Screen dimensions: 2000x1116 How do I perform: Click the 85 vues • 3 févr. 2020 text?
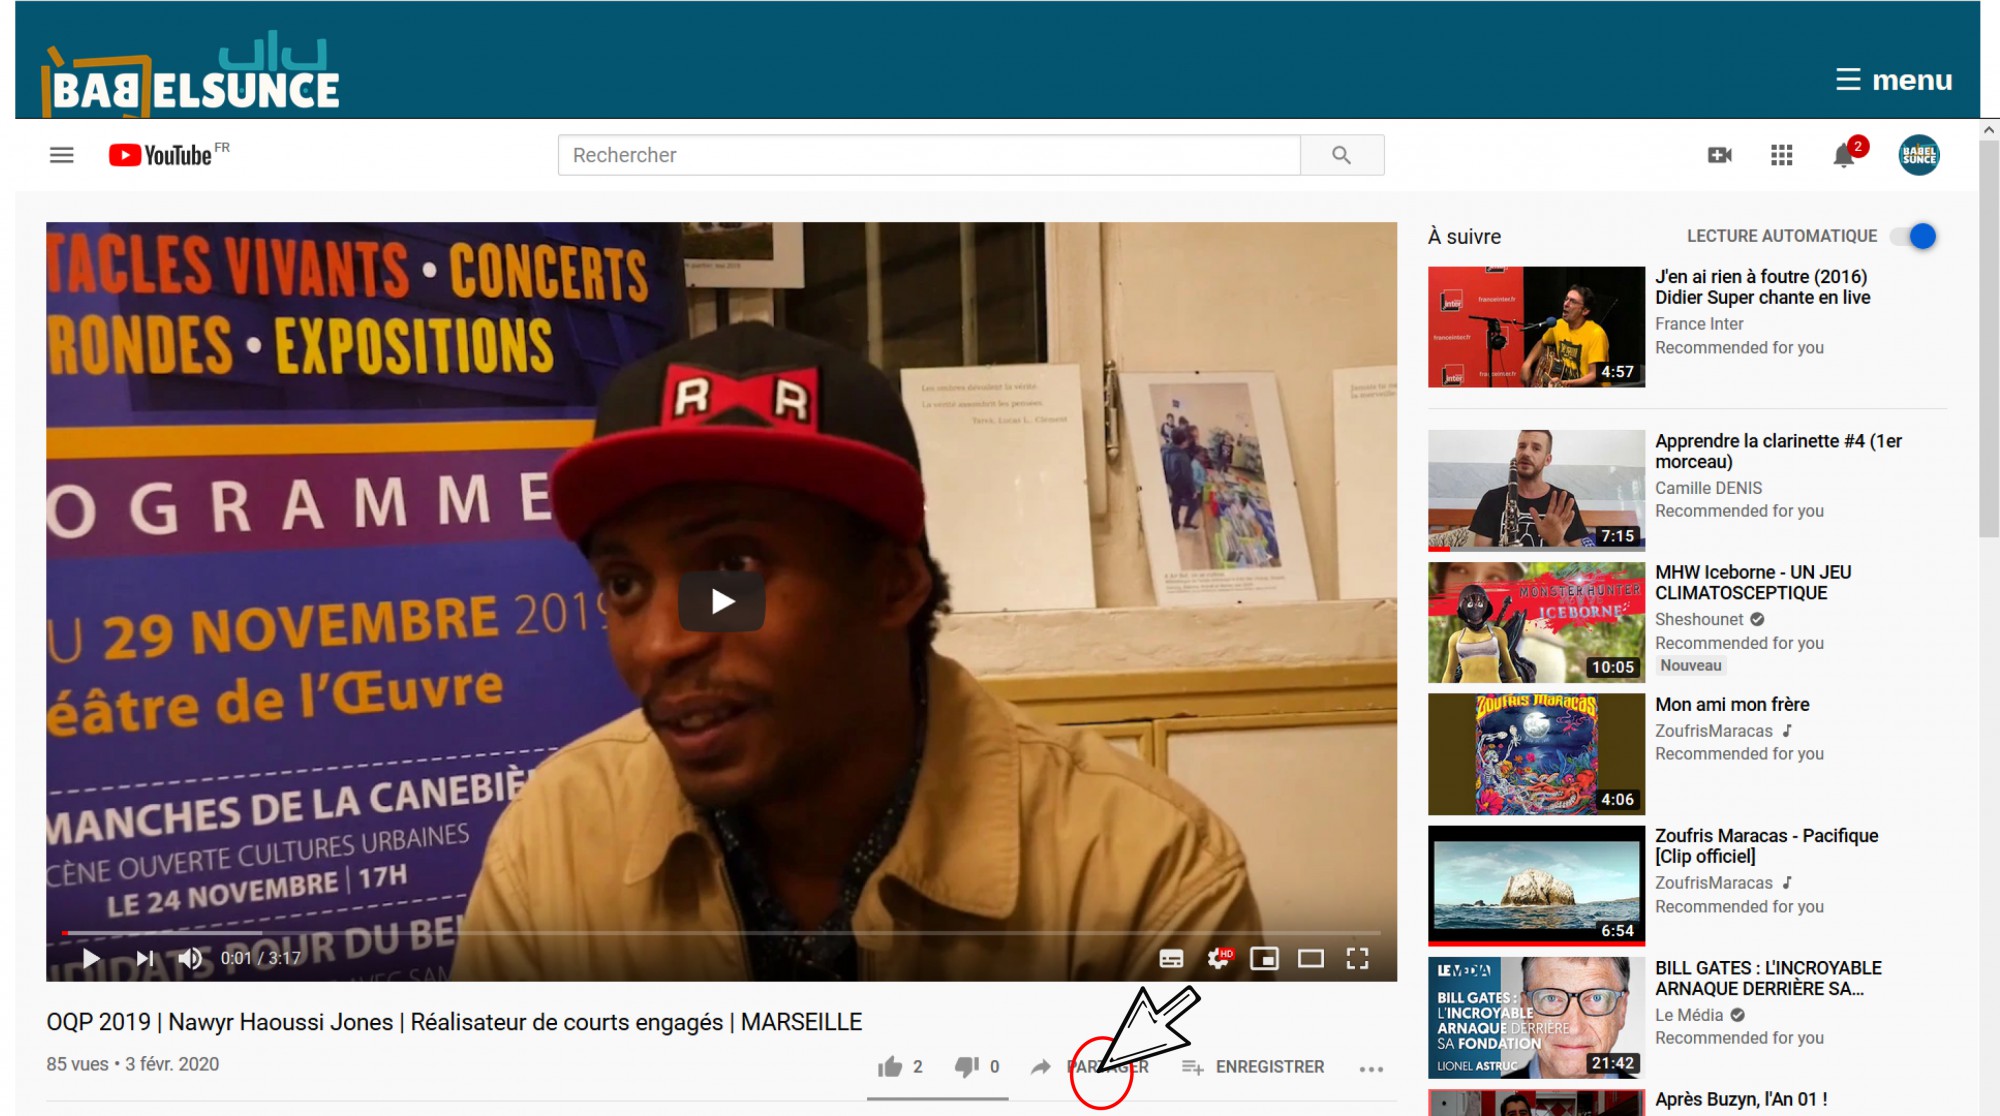click(133, 1064)
